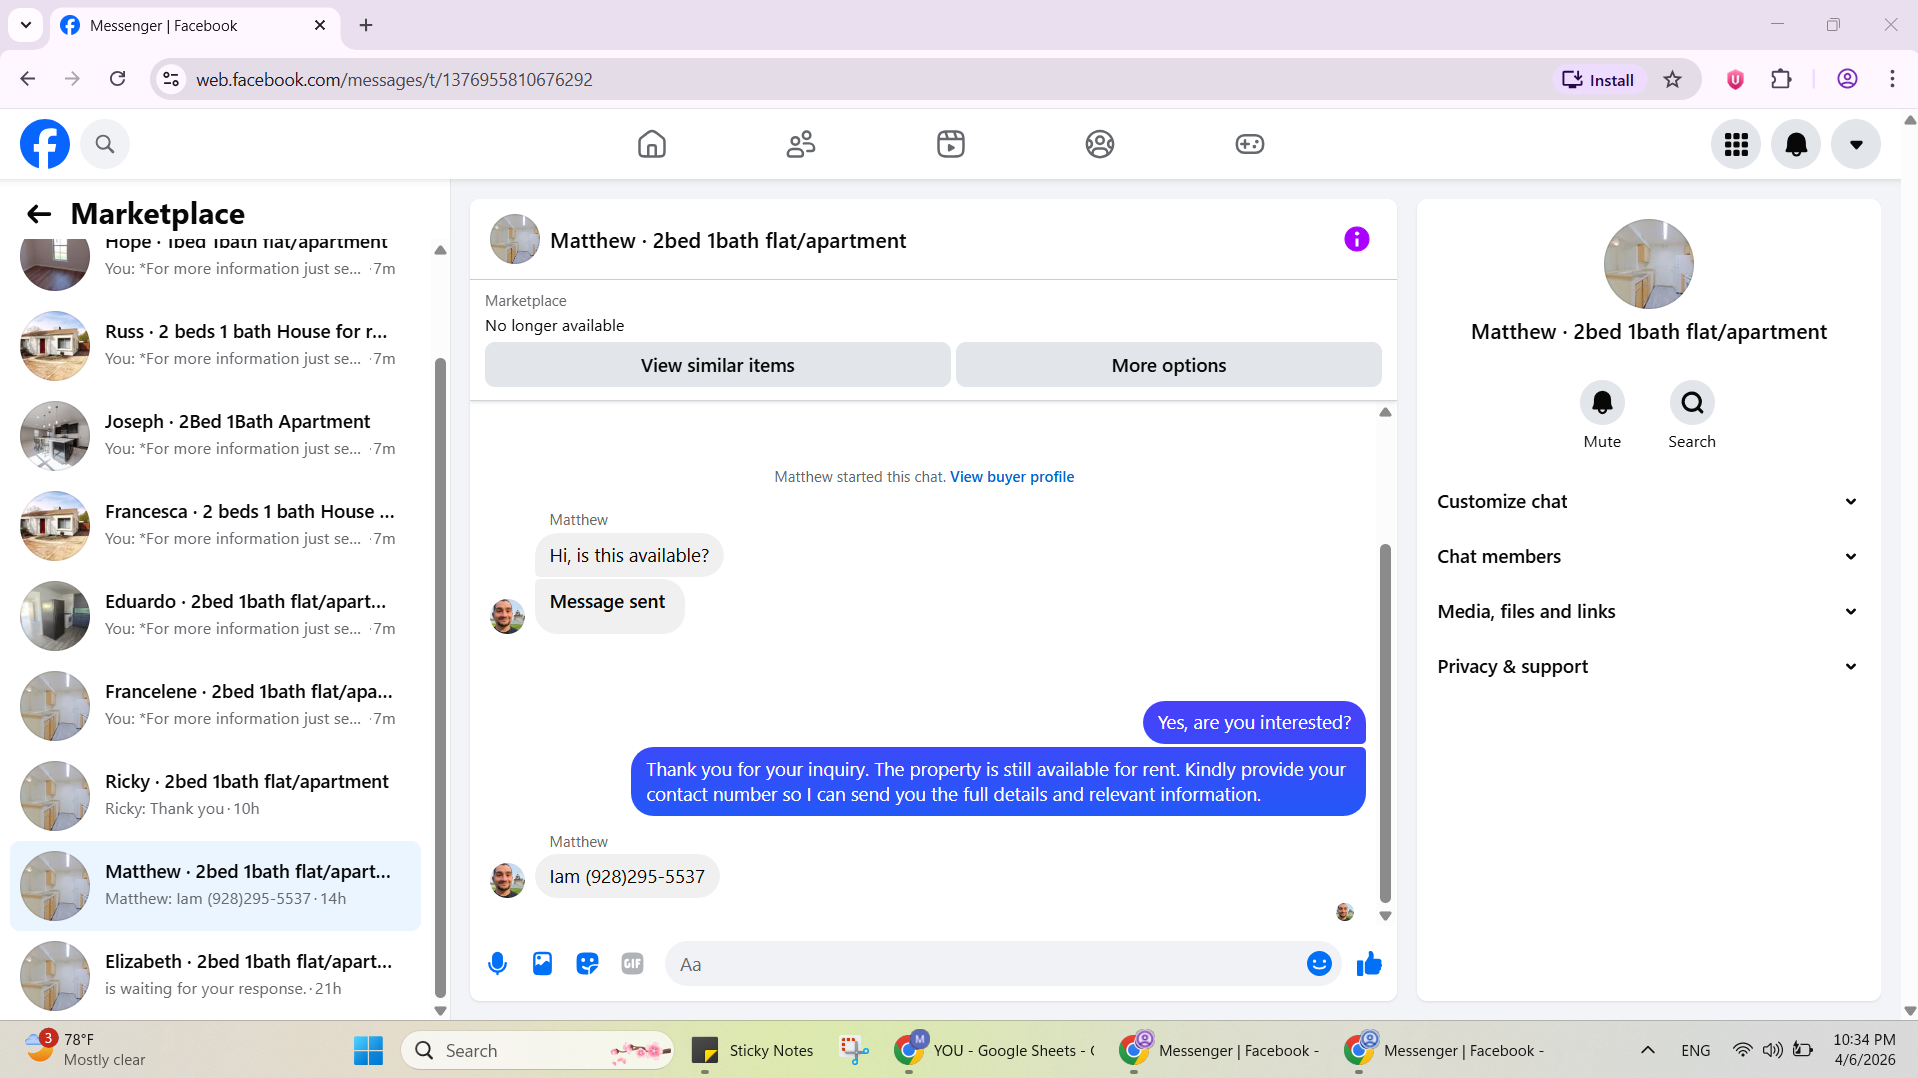
Task: Open Snipping Tool from taskbar
Action: point(854,1050)
